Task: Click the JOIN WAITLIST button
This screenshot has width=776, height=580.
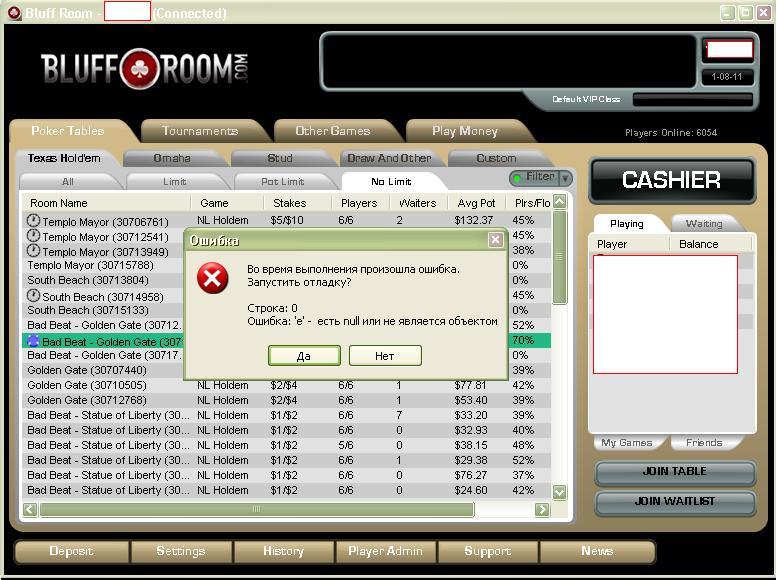Action: (x=675, y=502)
